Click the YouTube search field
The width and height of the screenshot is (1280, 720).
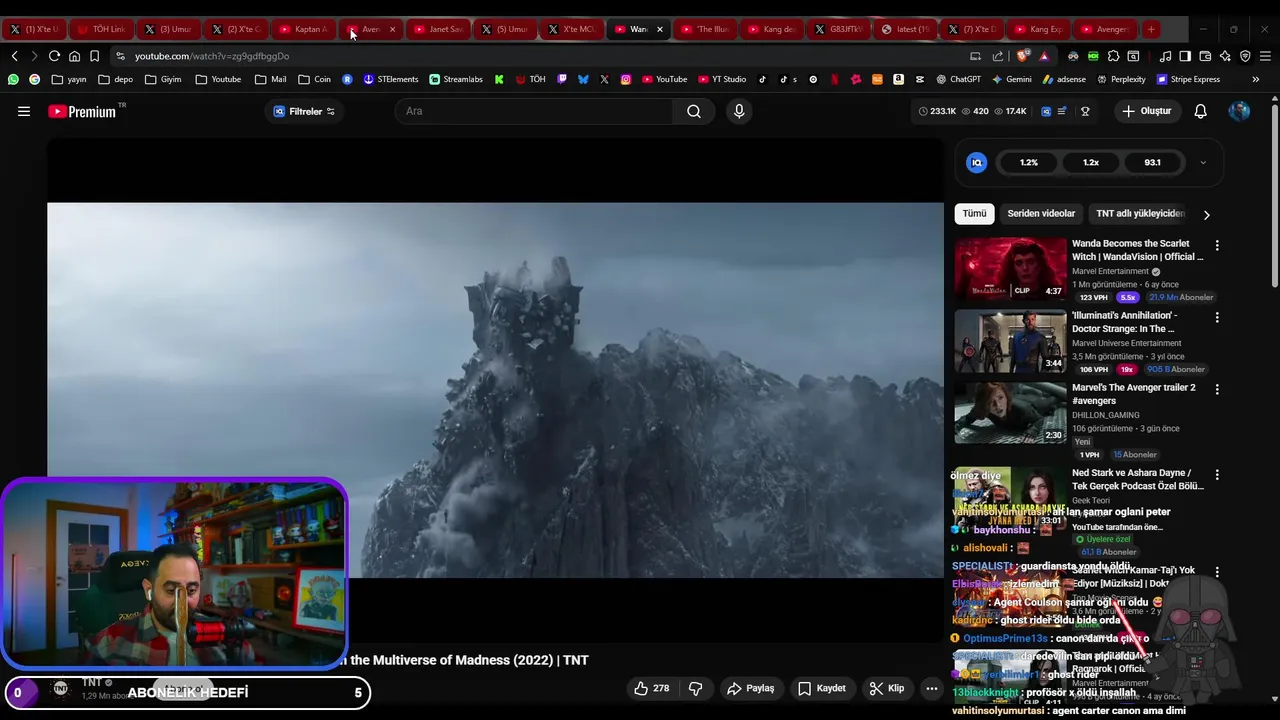pos(535,111)
